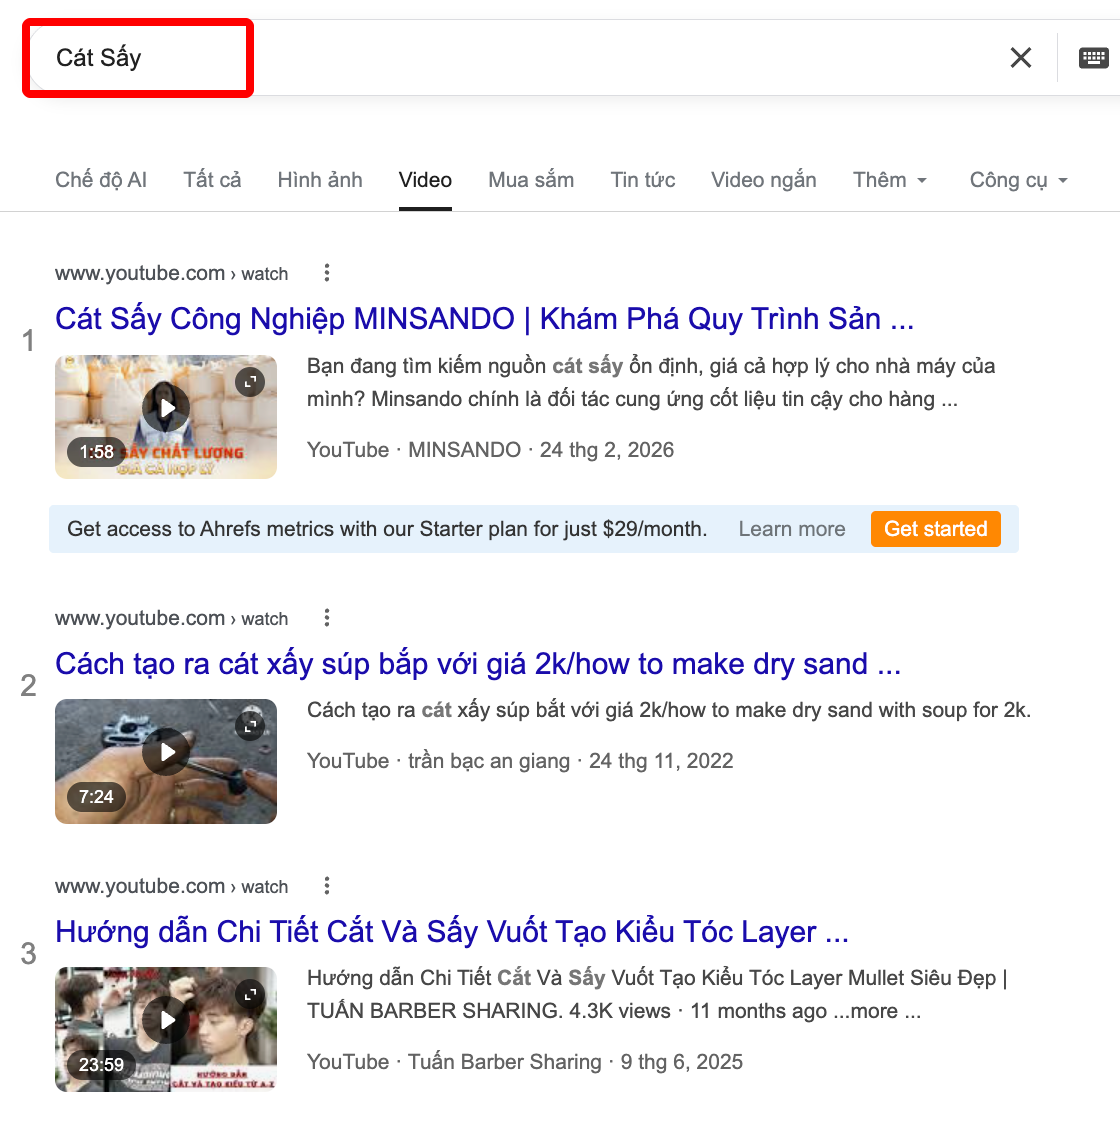Click "trần bạc an giang · 24 thg 11, 2022" text
The image size is (1120, 1130).
pyautogui.click(x=571, y=761)
